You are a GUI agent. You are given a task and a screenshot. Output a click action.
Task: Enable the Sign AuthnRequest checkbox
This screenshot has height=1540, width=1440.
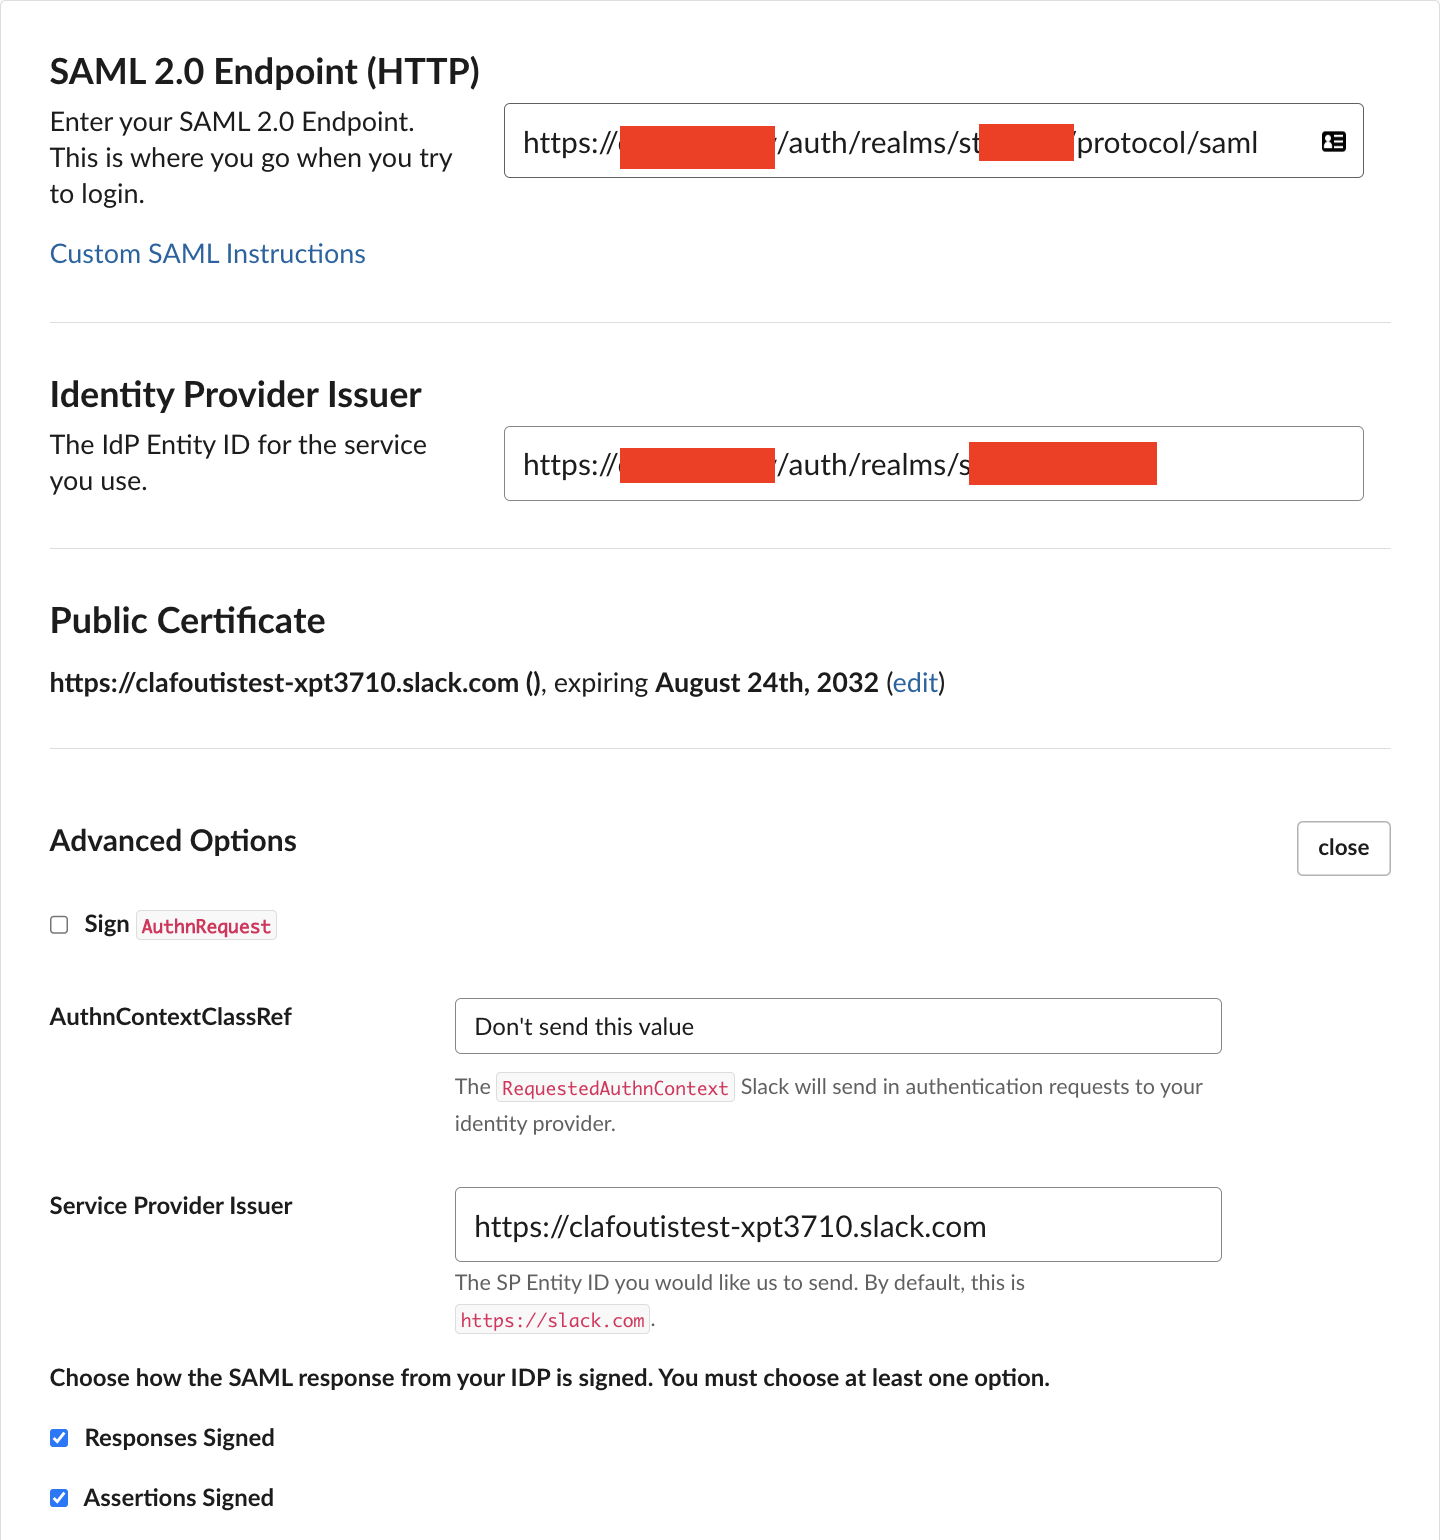[x=59, y=924]
